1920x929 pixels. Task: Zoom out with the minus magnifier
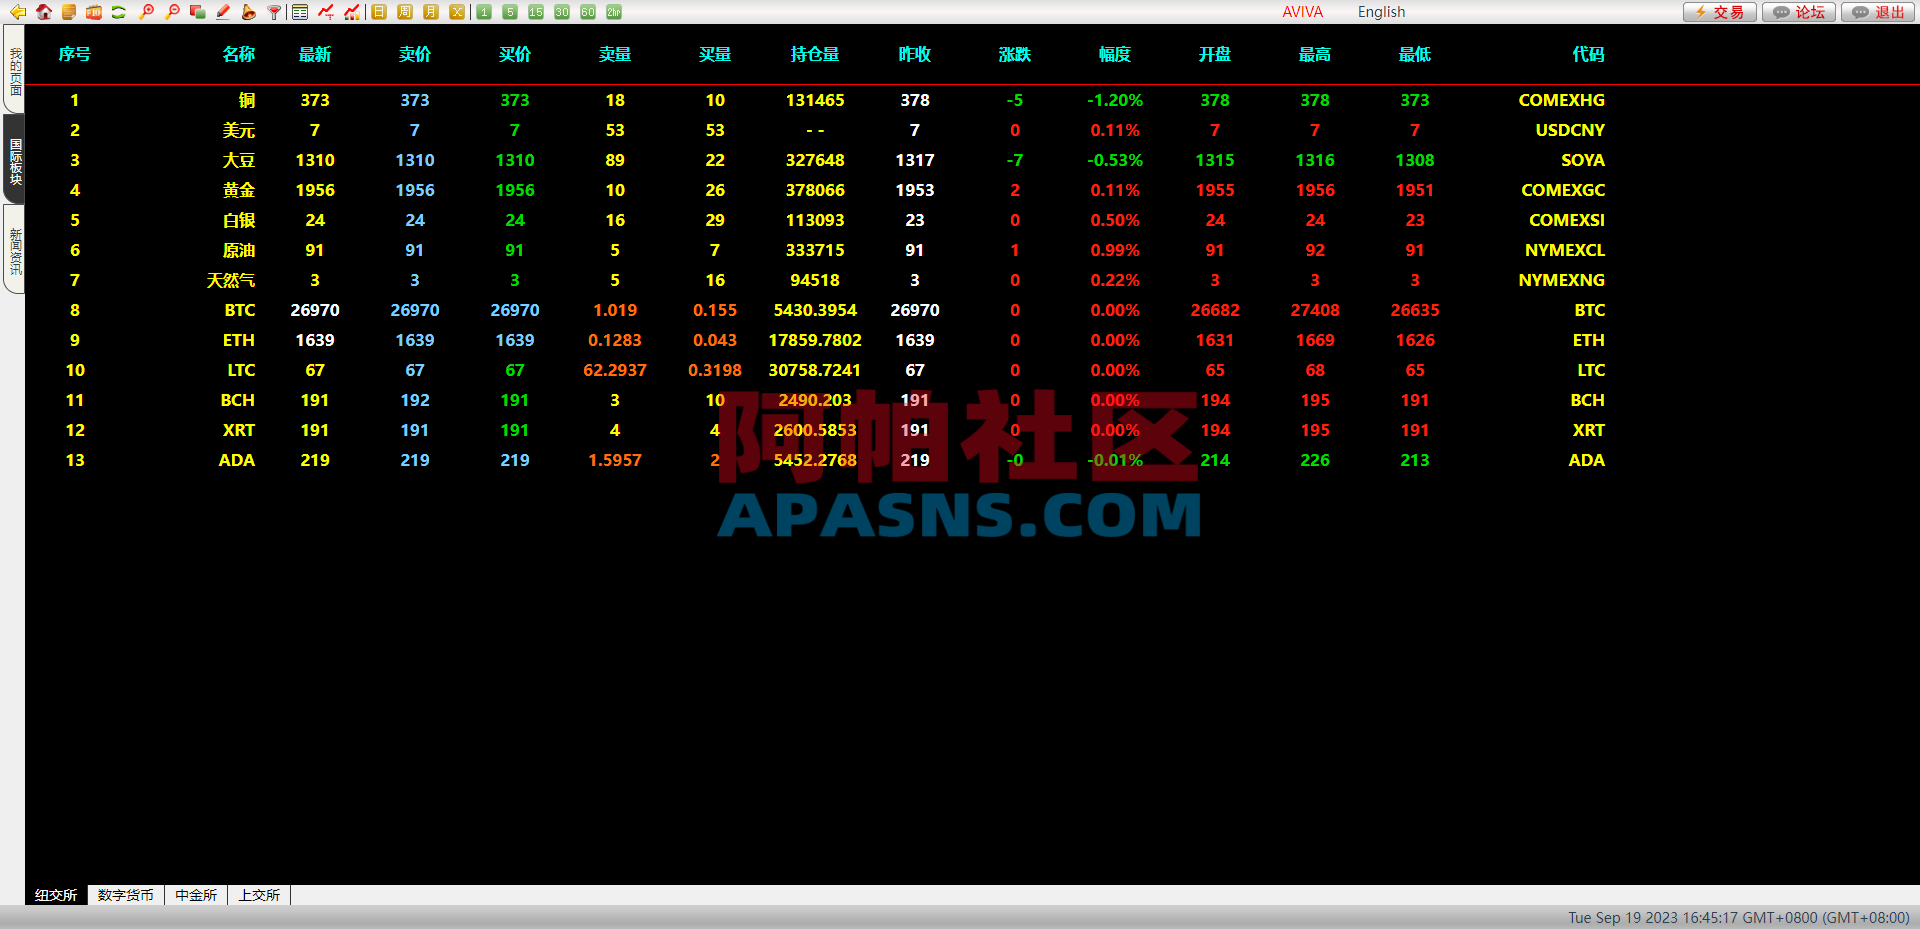tap(172, 12)
